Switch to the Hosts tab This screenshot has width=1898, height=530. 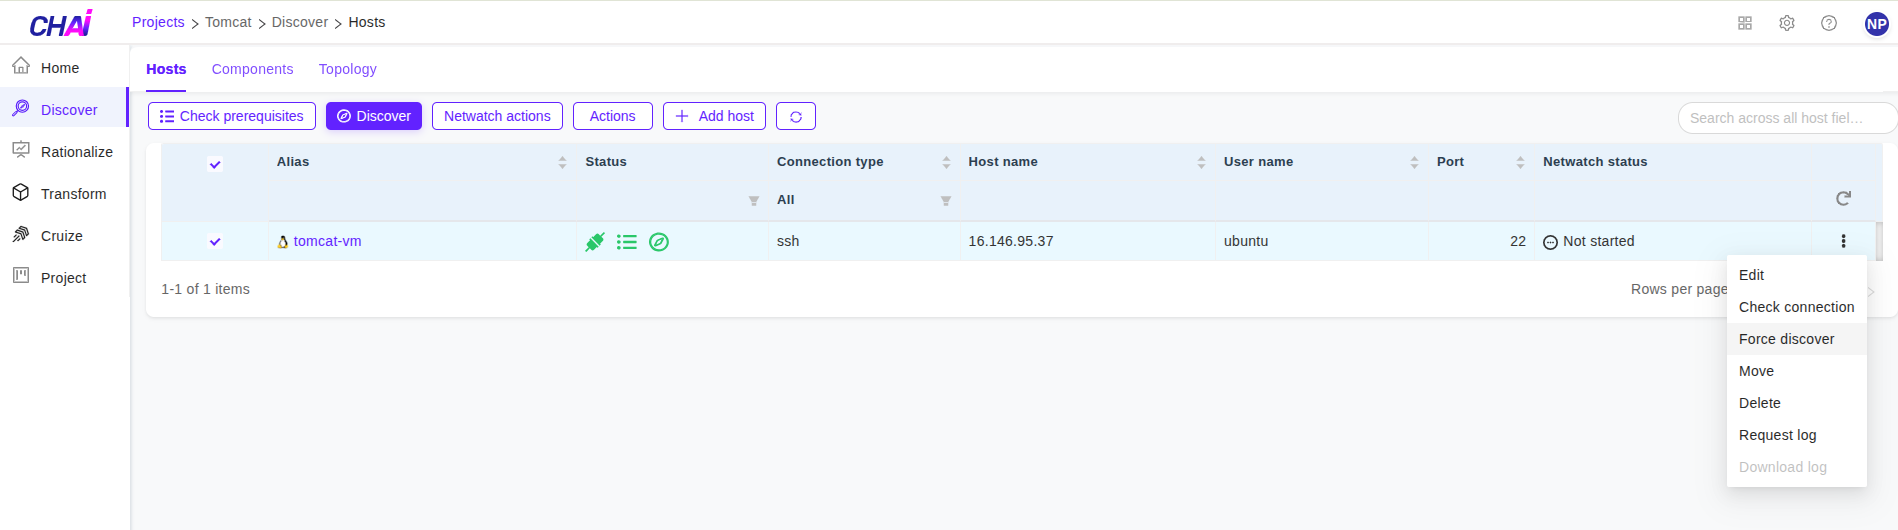pos(166,69)
